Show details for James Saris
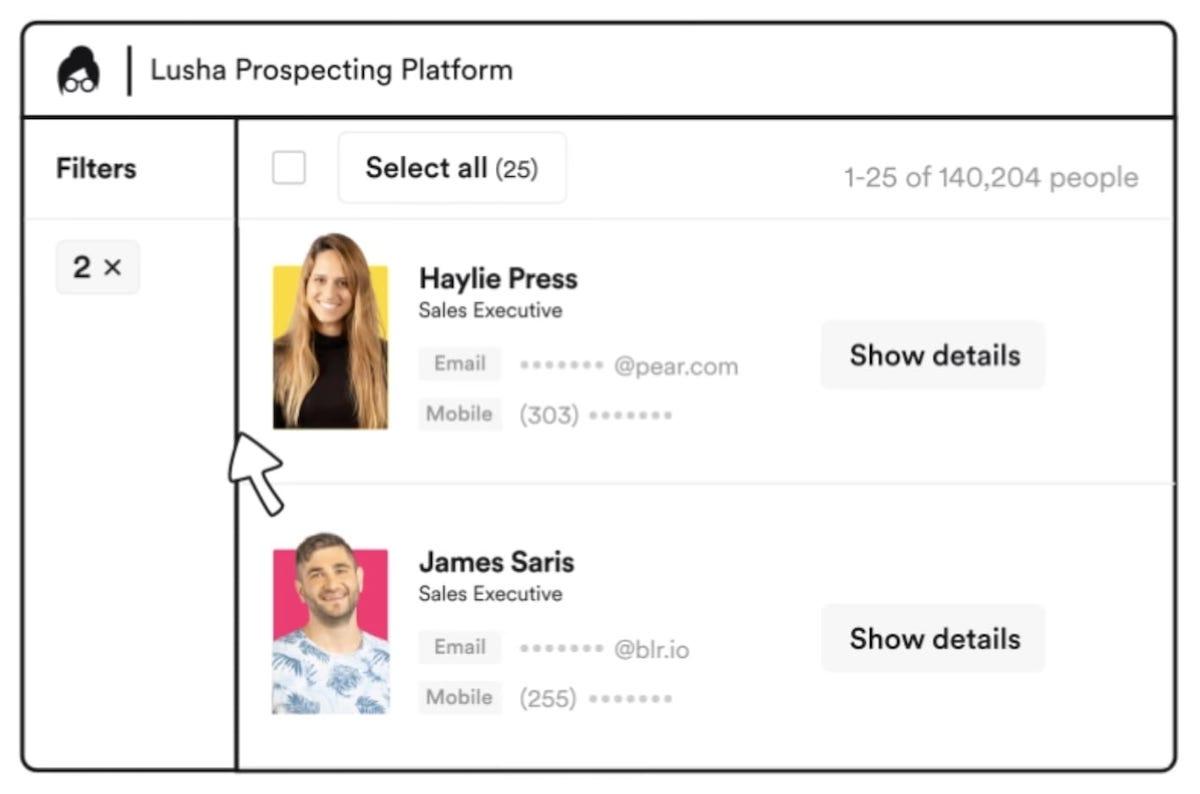The width and height of the screenshot is (1200, 794). point(934,638)
